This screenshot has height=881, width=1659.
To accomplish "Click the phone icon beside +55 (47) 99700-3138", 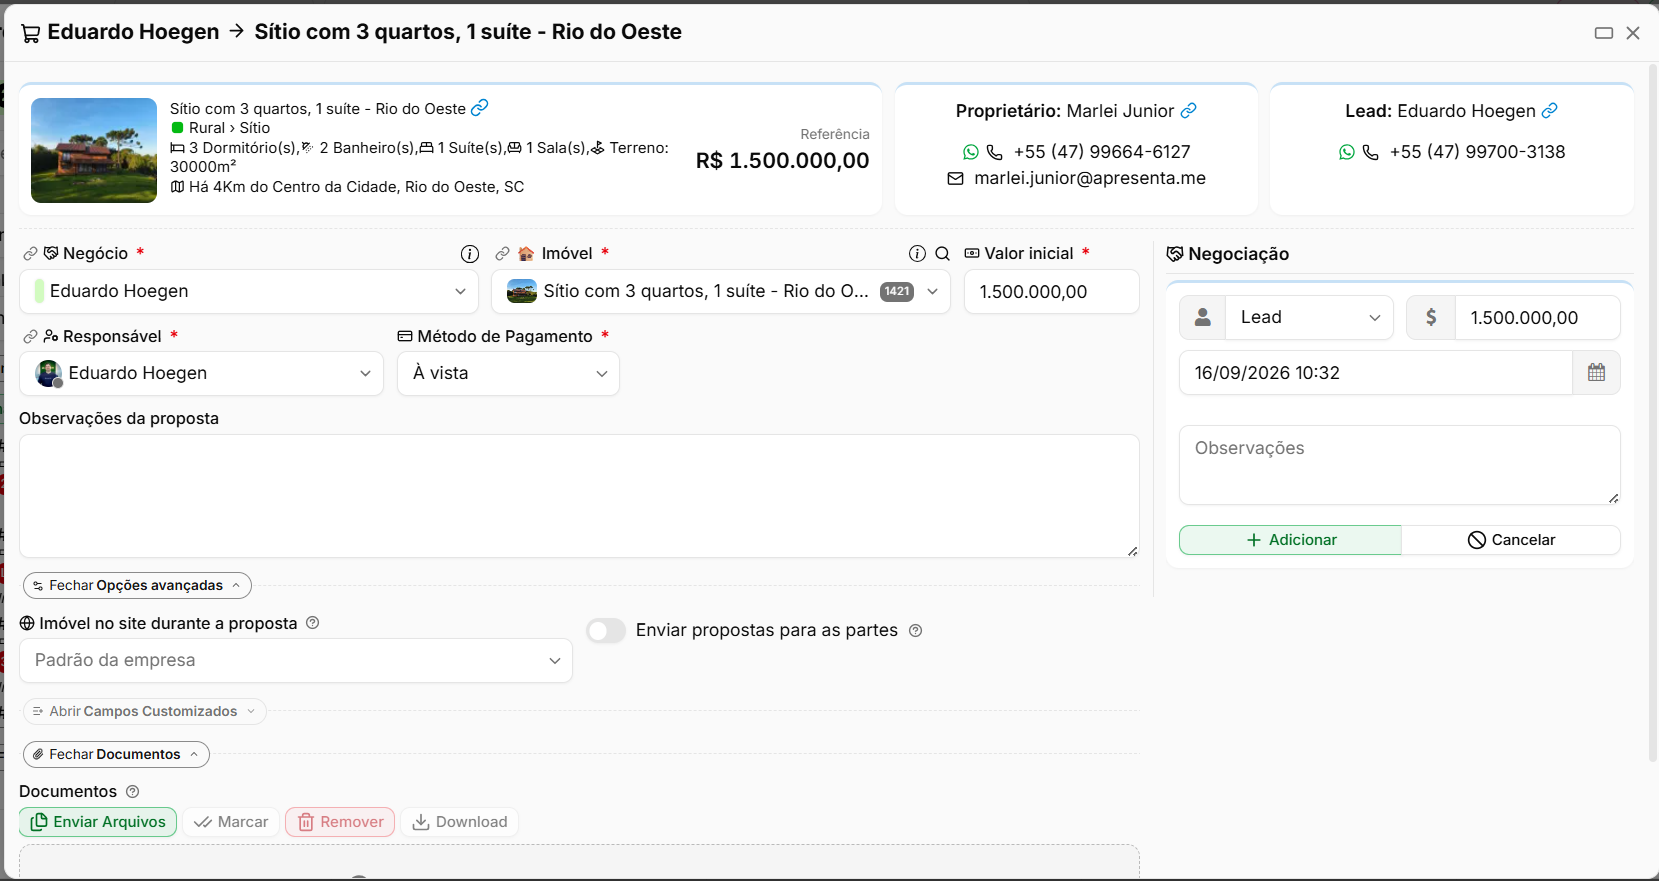I will pyautogui.click(x=1371, y=152).
